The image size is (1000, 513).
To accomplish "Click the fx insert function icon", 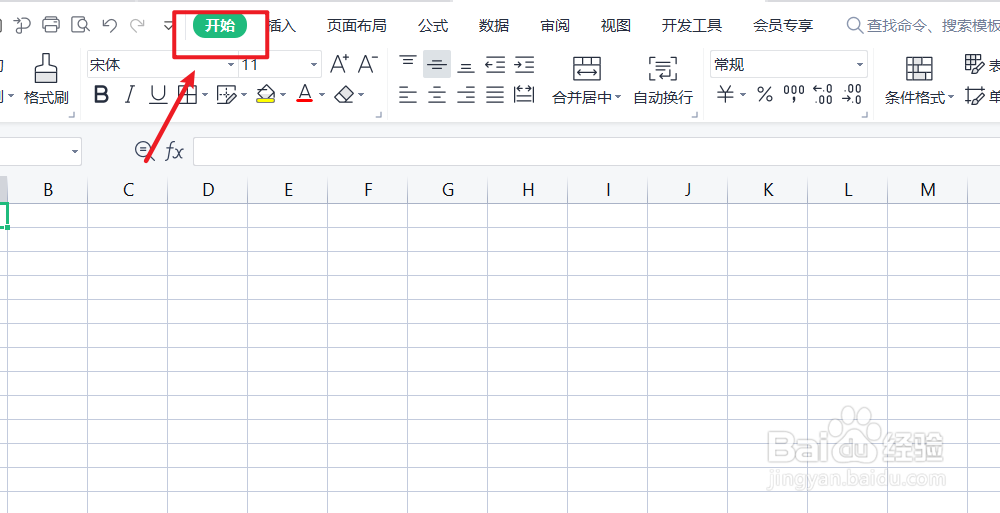I will tap(174, 151).
